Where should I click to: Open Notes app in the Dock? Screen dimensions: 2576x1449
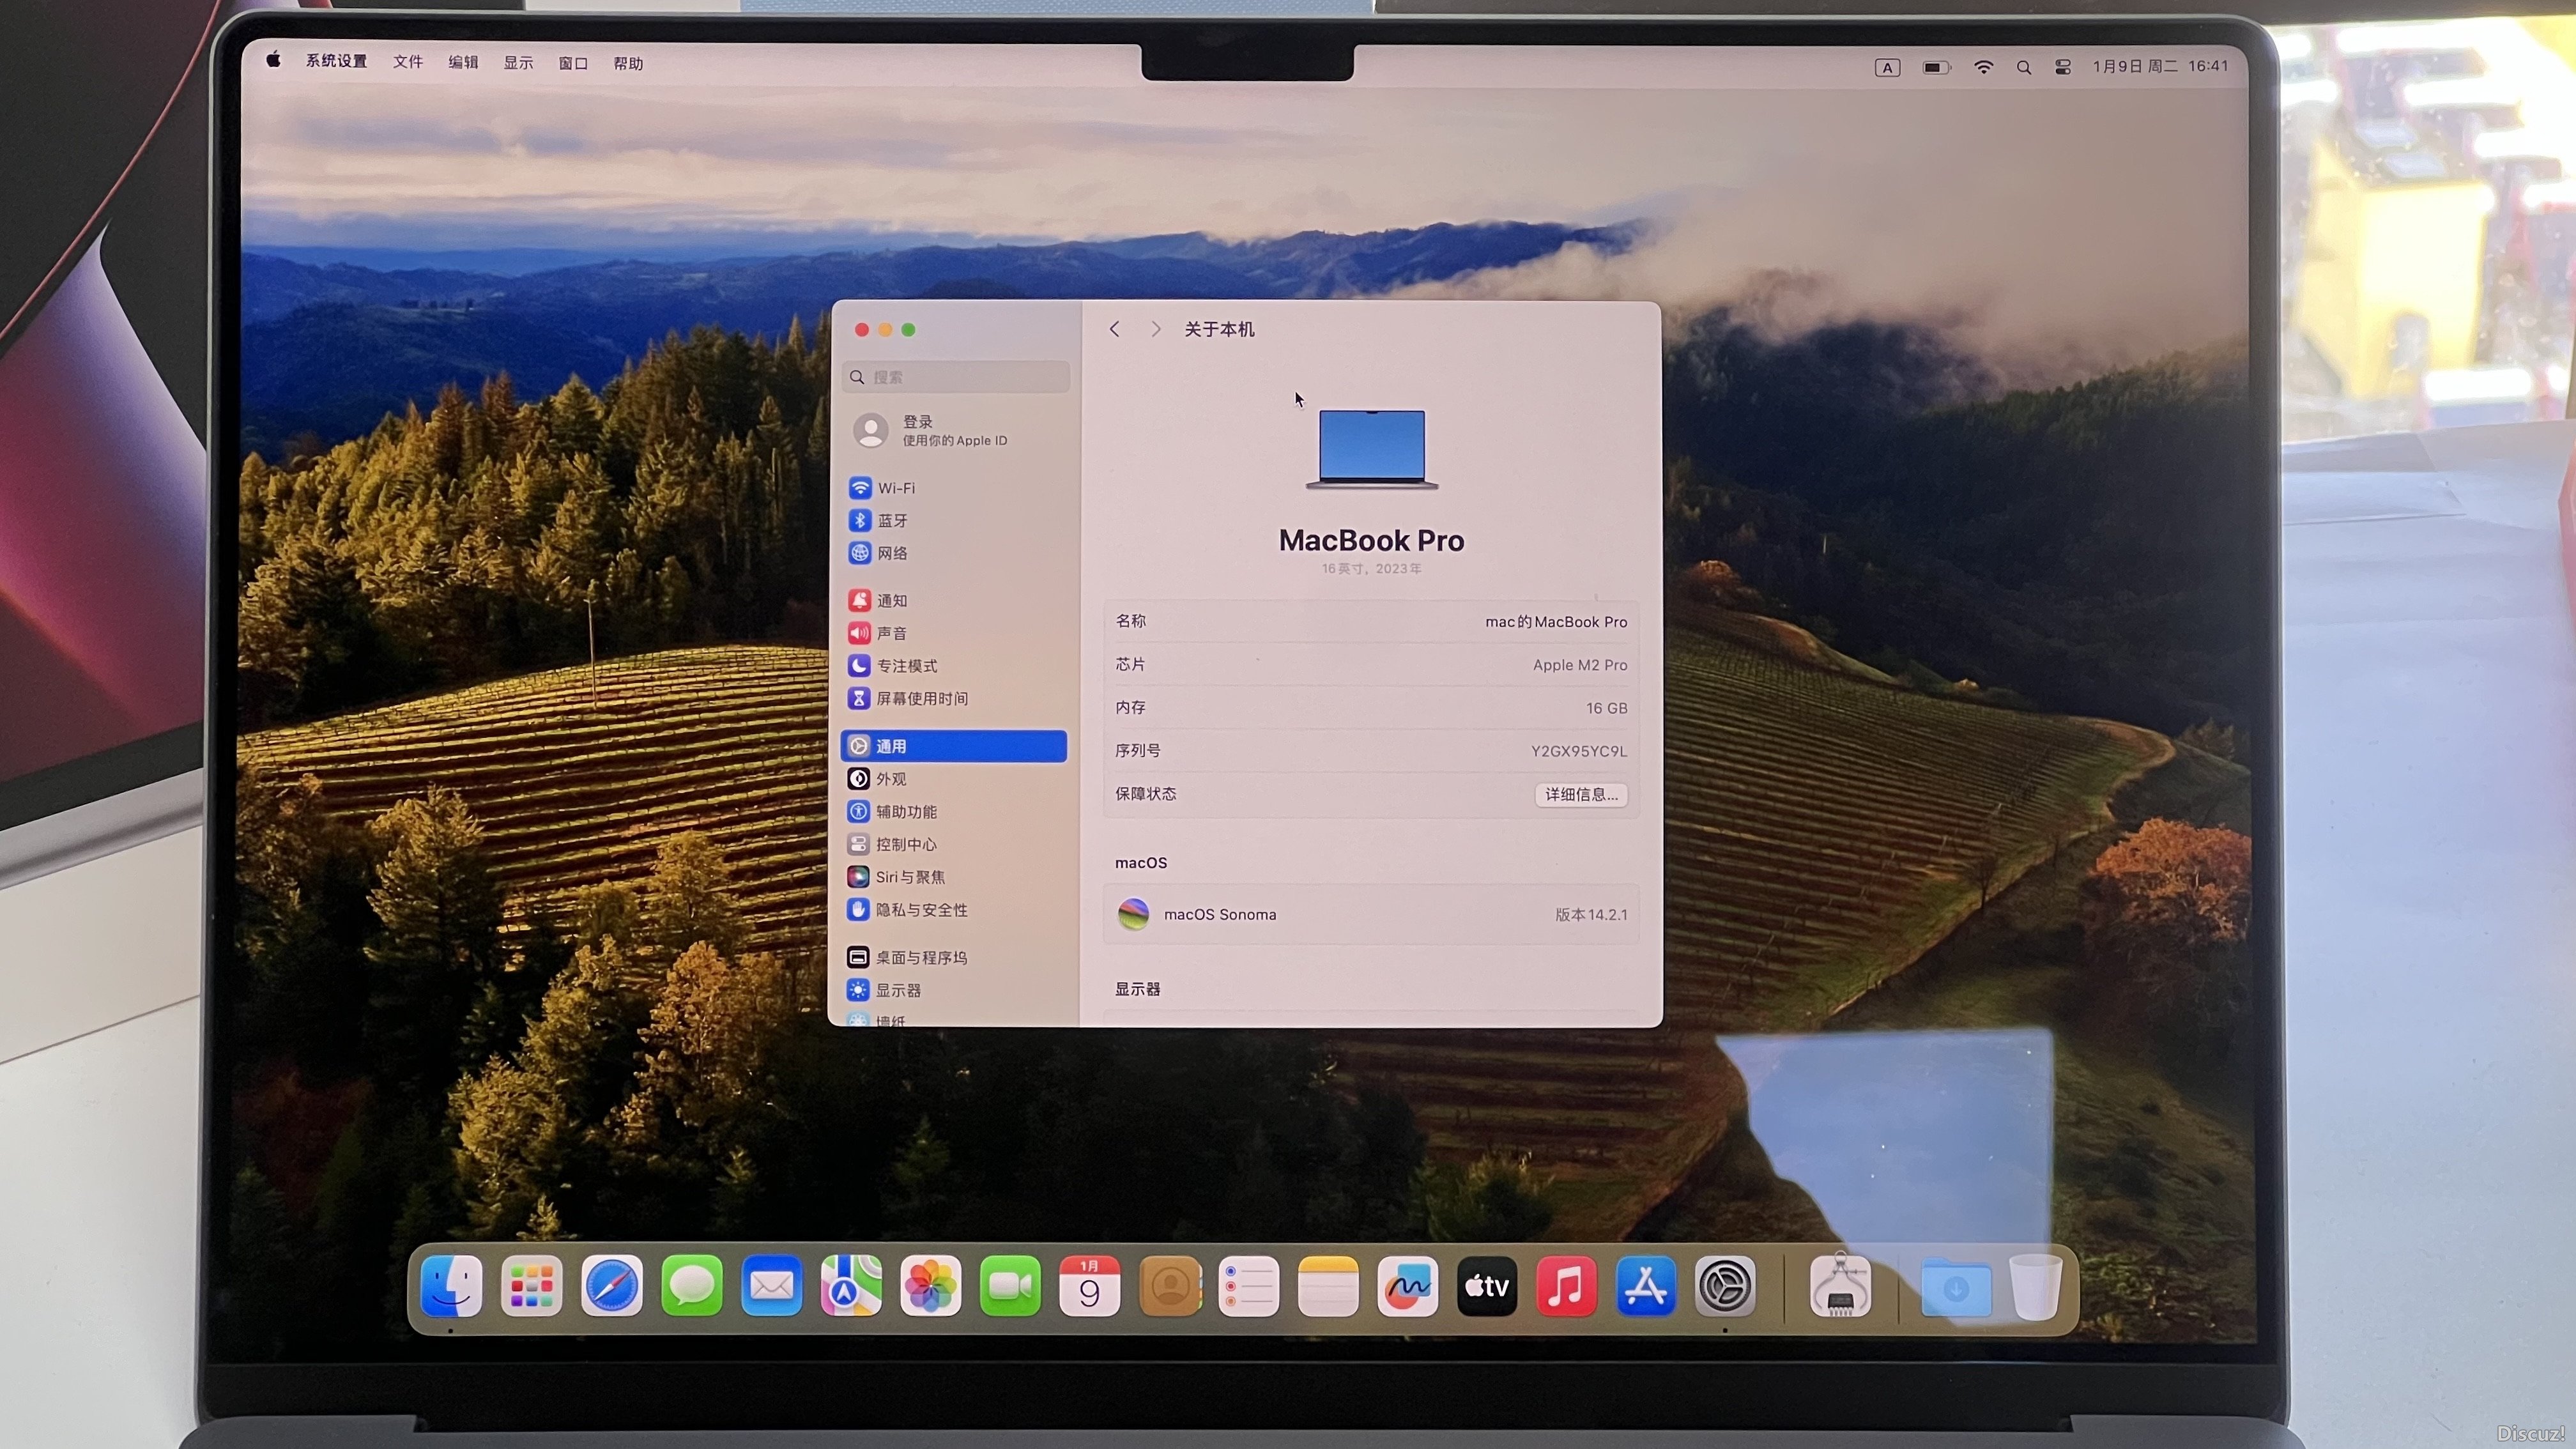coord(1328,1286)
